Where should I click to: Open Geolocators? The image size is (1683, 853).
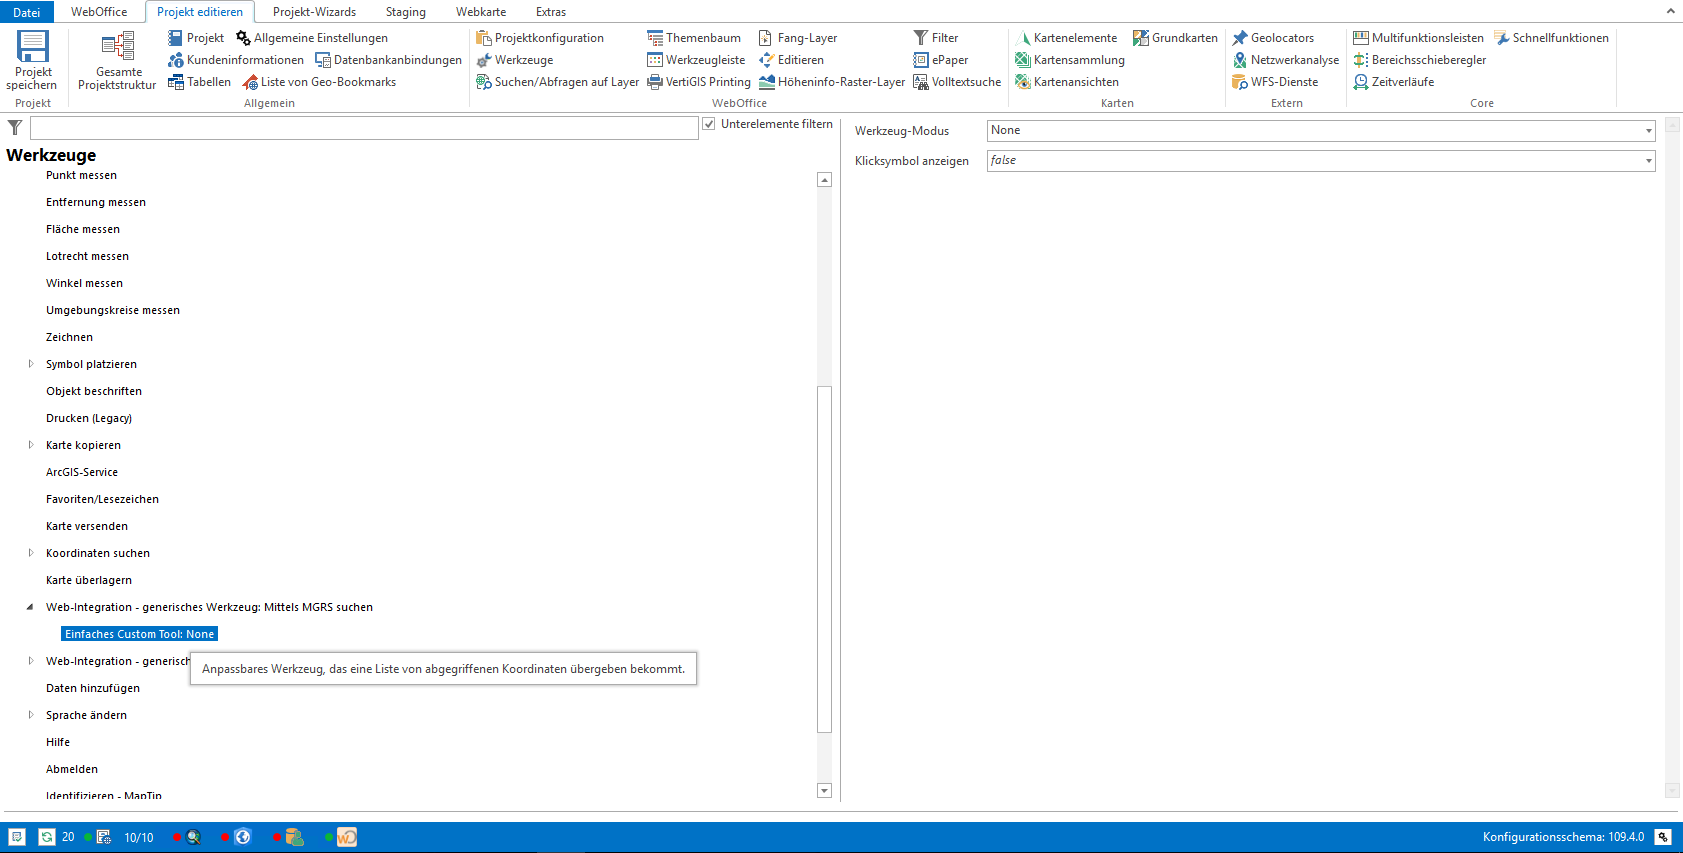click(x=1273, y=38)
